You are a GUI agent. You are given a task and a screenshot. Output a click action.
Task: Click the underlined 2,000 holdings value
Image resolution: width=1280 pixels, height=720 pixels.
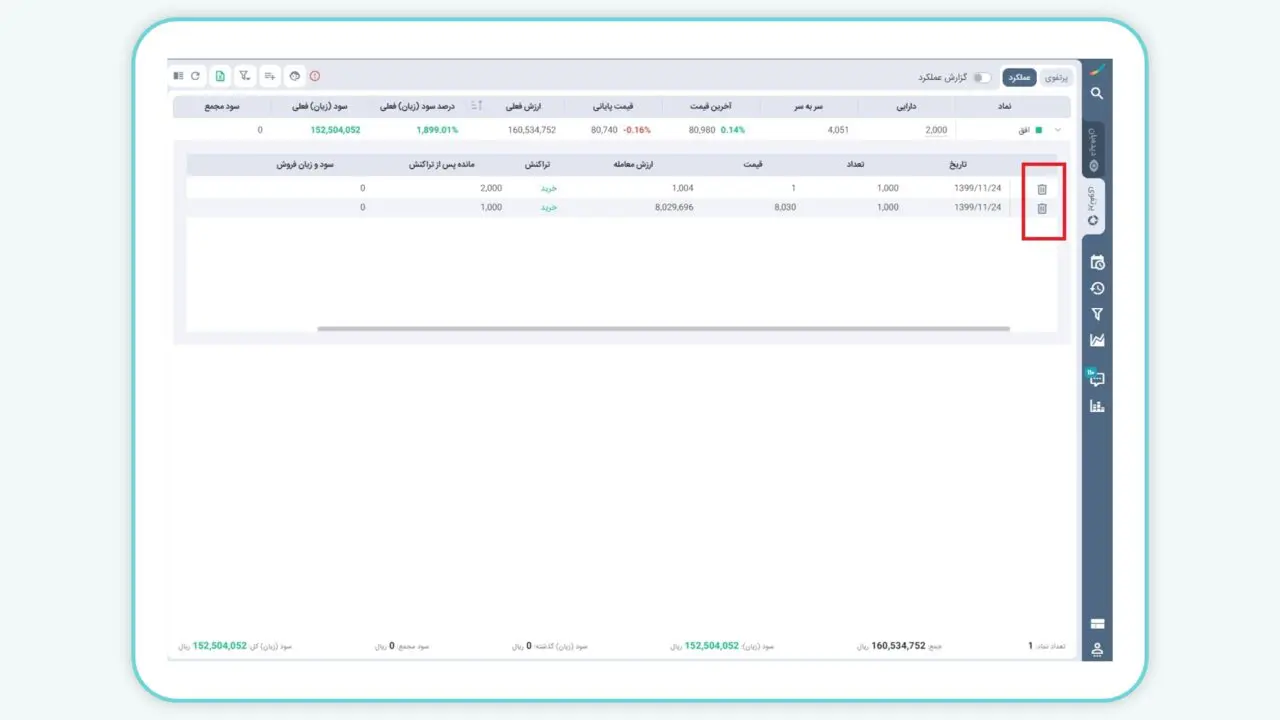coord(936,130)
